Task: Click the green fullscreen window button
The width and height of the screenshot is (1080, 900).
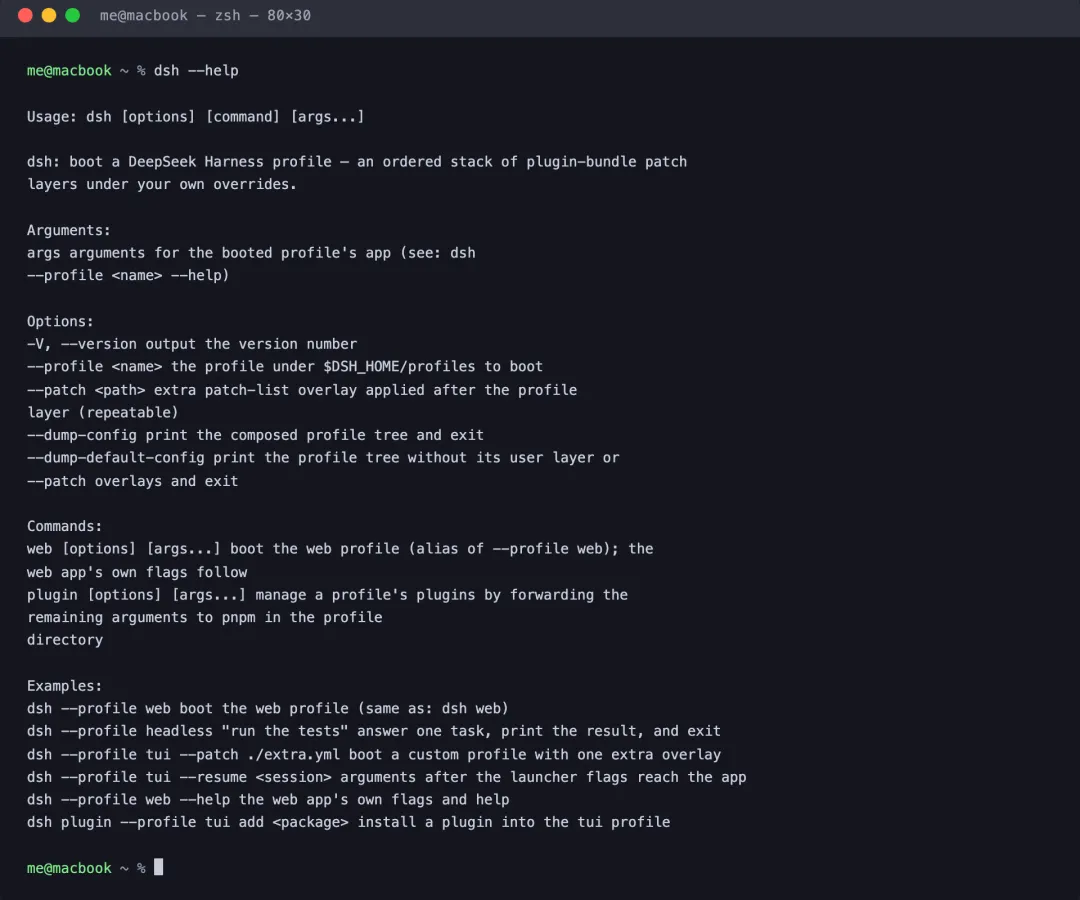Action: (x=72, y=15)
